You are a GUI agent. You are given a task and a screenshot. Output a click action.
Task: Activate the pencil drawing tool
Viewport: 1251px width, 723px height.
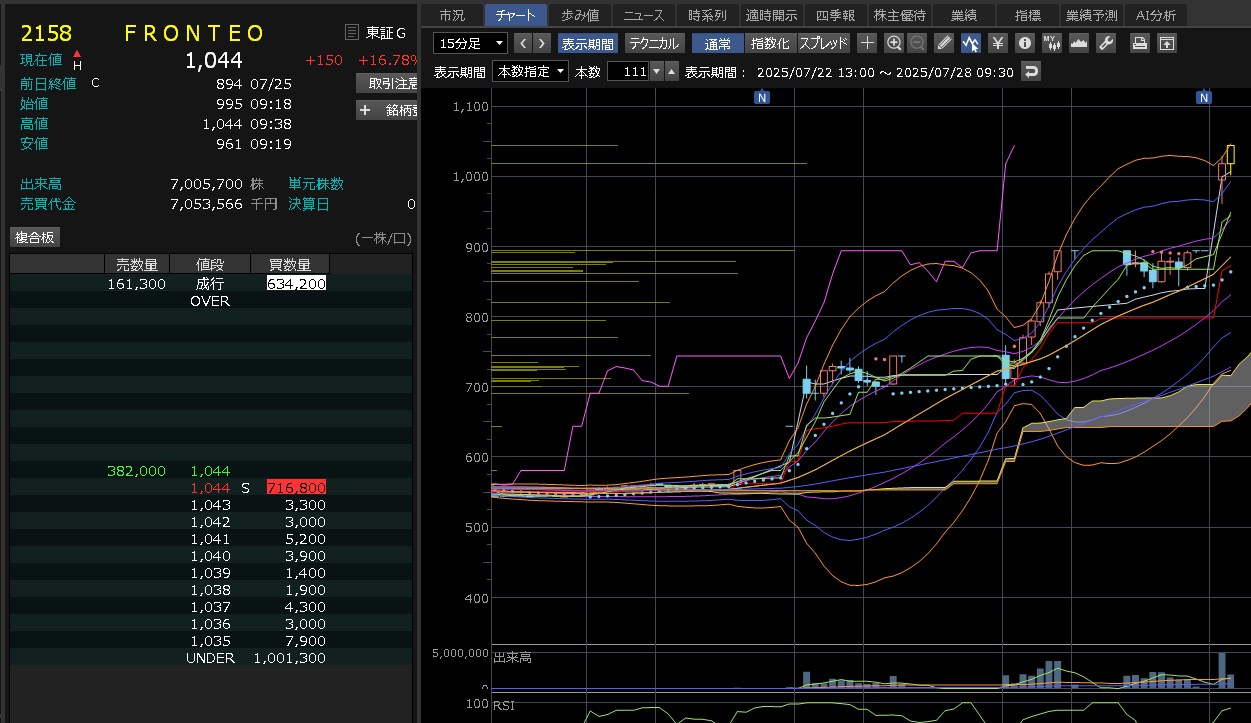coord(944,43)
